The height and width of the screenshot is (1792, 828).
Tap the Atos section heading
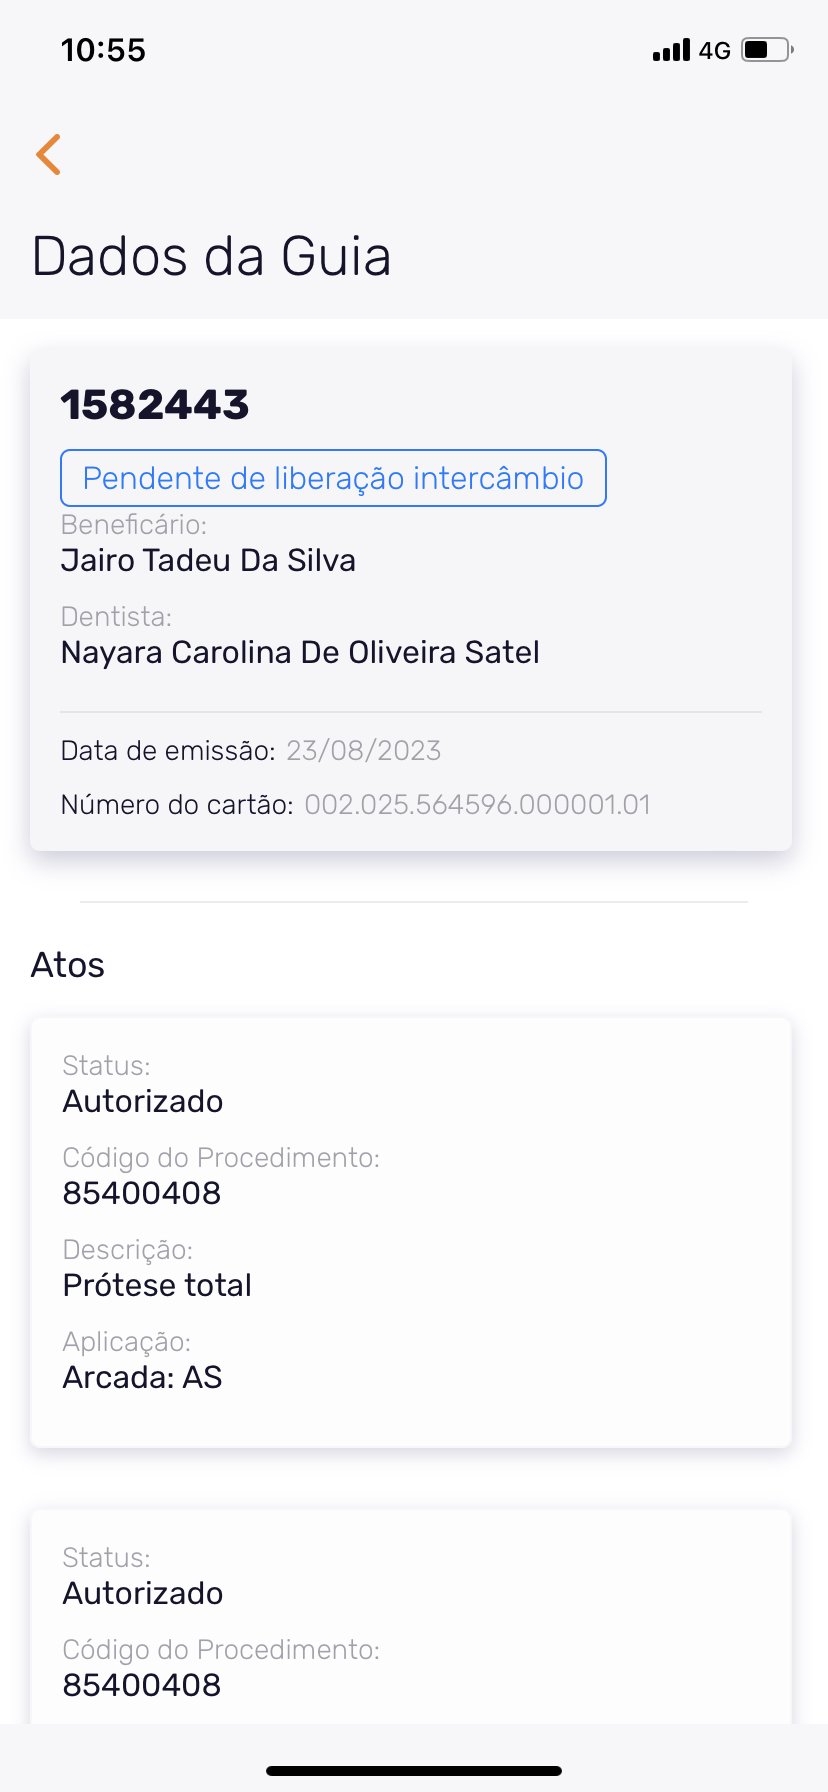coord(68,965)
